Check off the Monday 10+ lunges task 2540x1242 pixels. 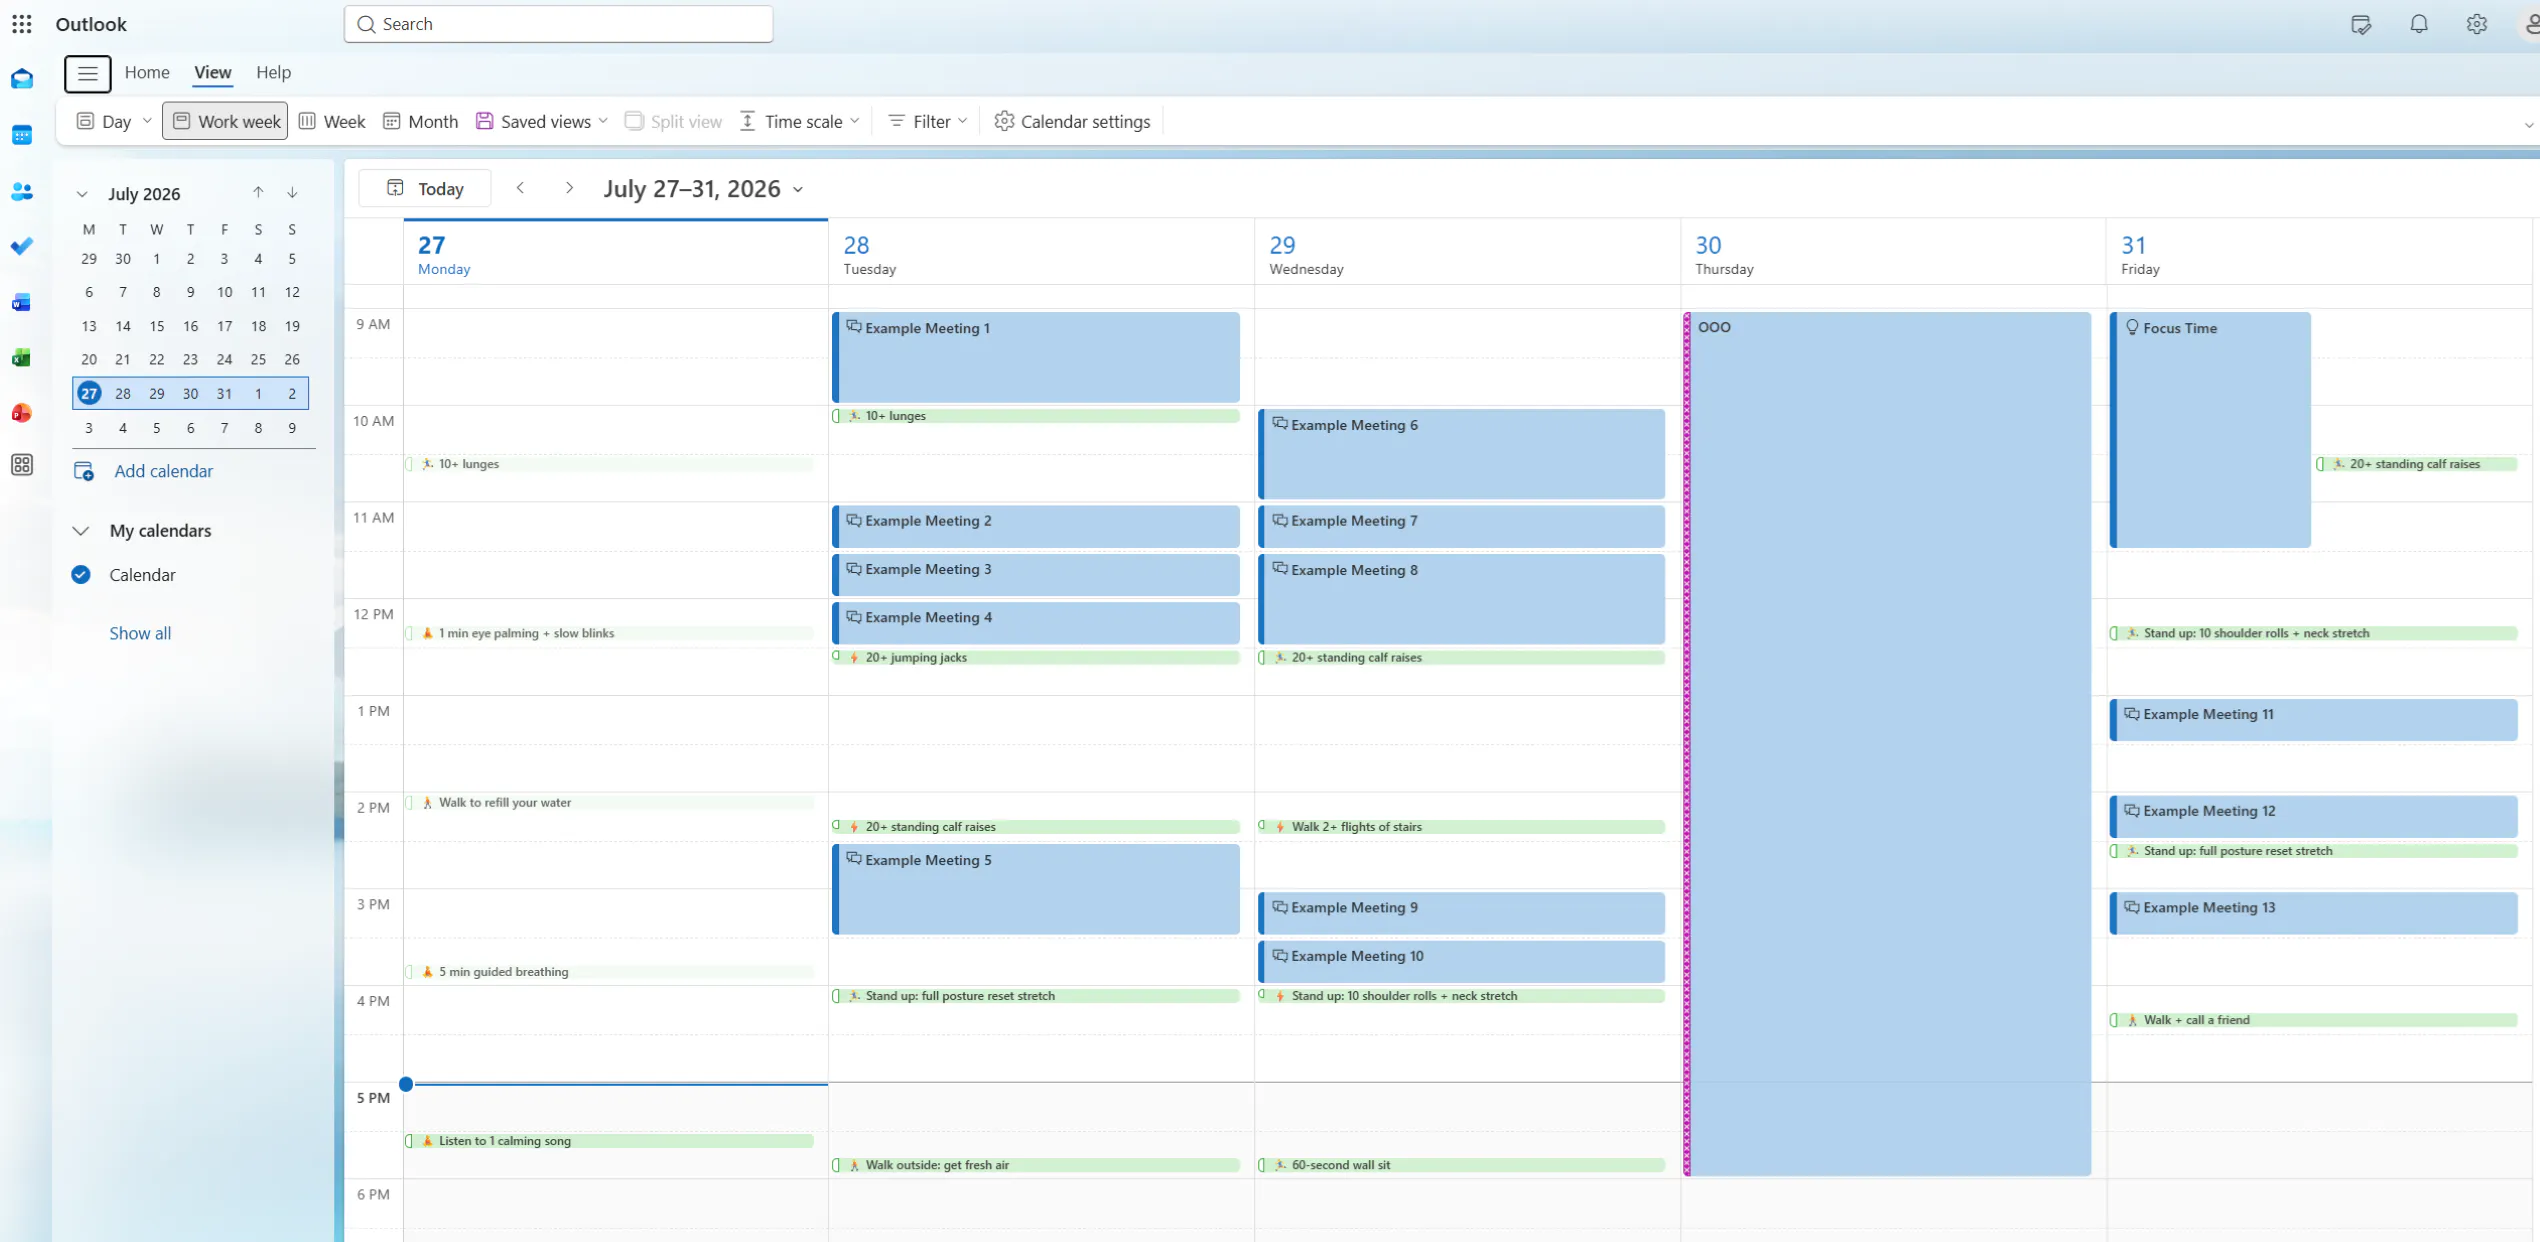coord(410,464)
